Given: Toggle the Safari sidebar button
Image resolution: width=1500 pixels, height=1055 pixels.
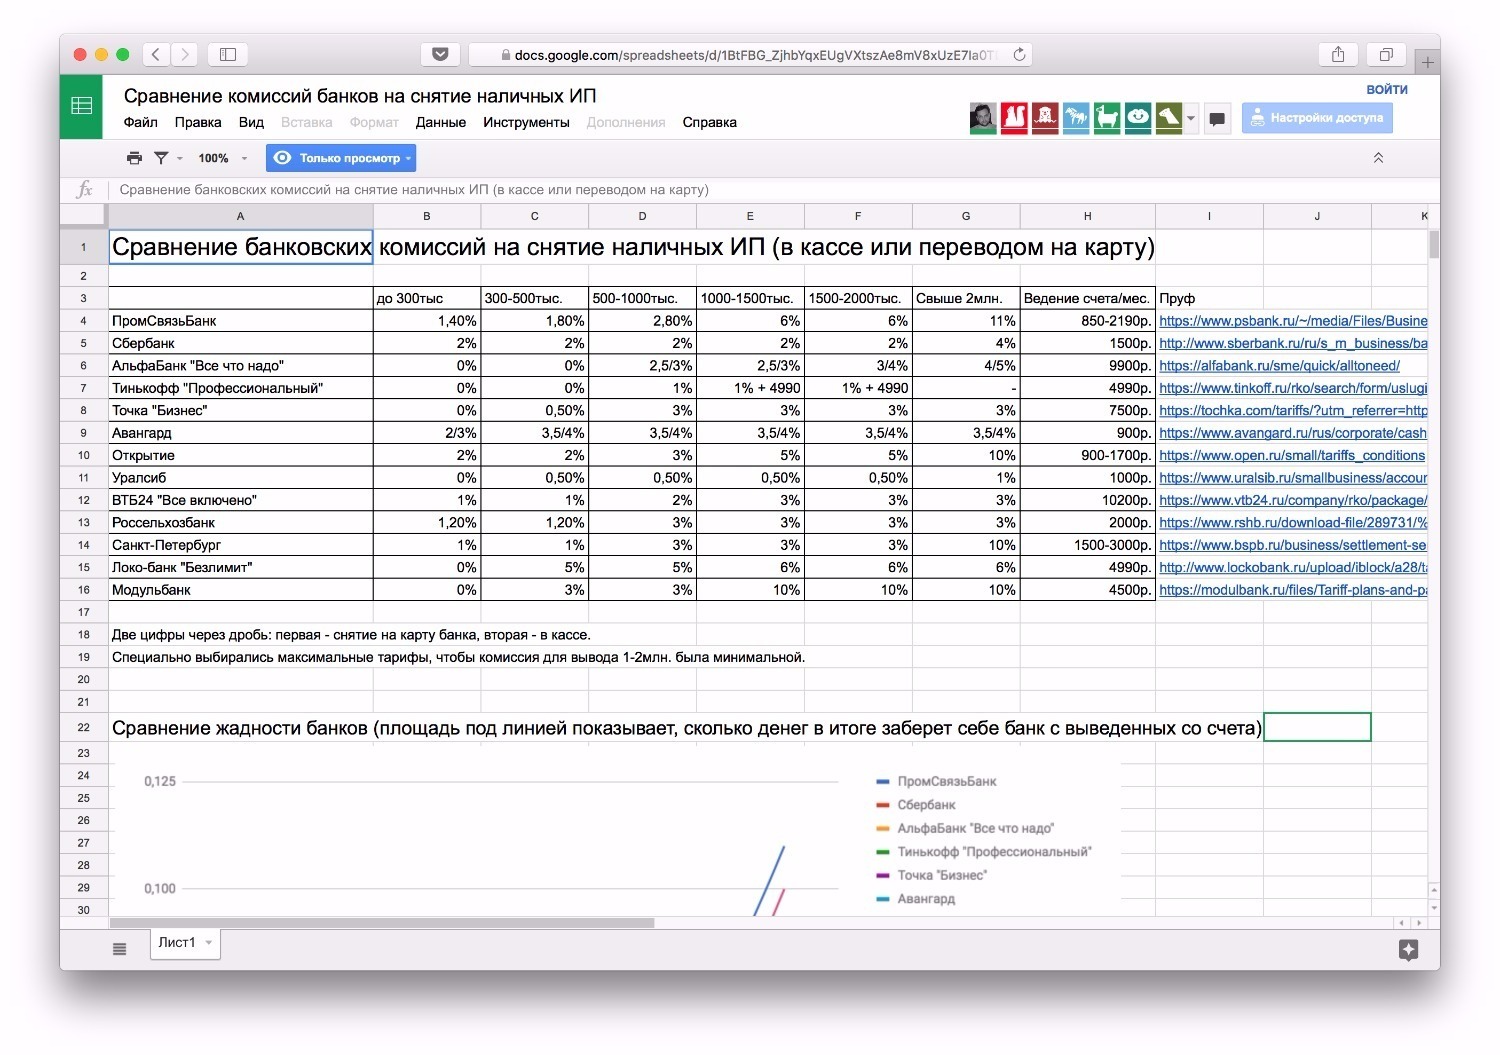Looking at the screenshot, I should click(228, 55).
